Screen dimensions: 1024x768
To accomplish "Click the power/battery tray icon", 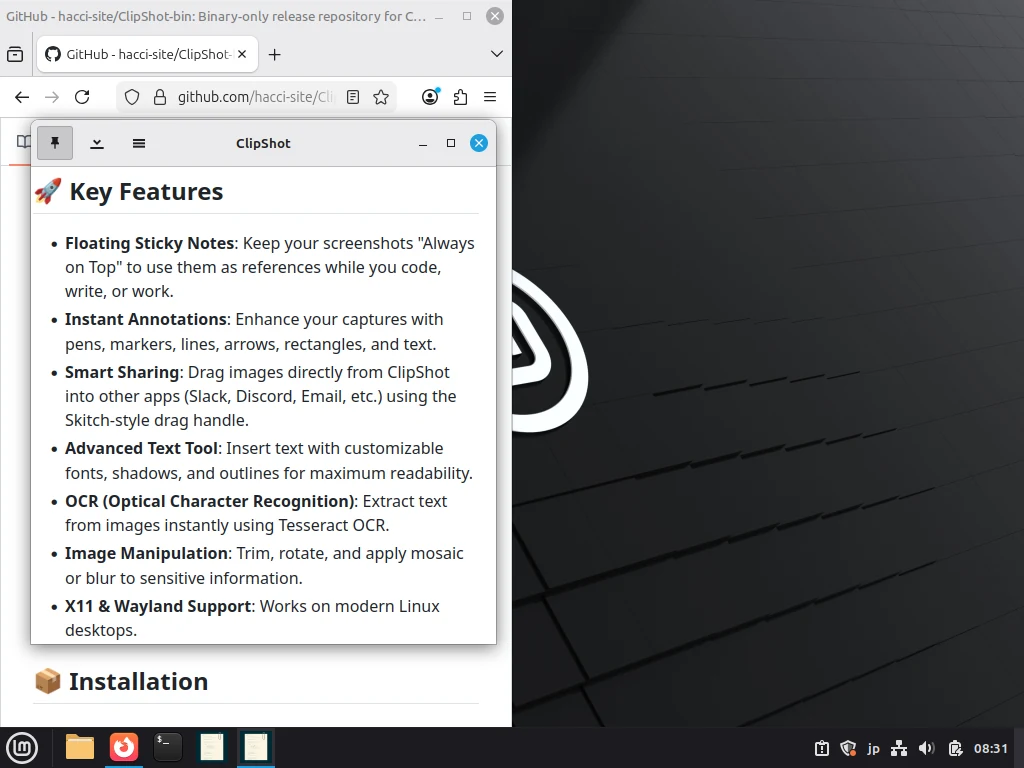I will click(955, 748).
